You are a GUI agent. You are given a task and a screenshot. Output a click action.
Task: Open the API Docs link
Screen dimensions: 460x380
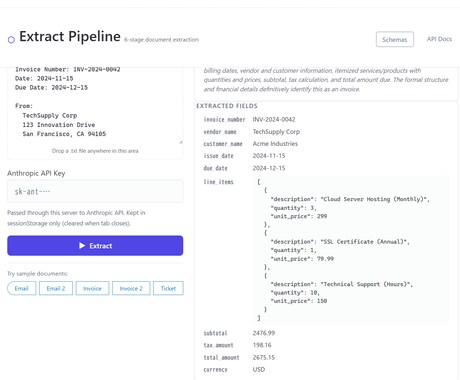439,39
